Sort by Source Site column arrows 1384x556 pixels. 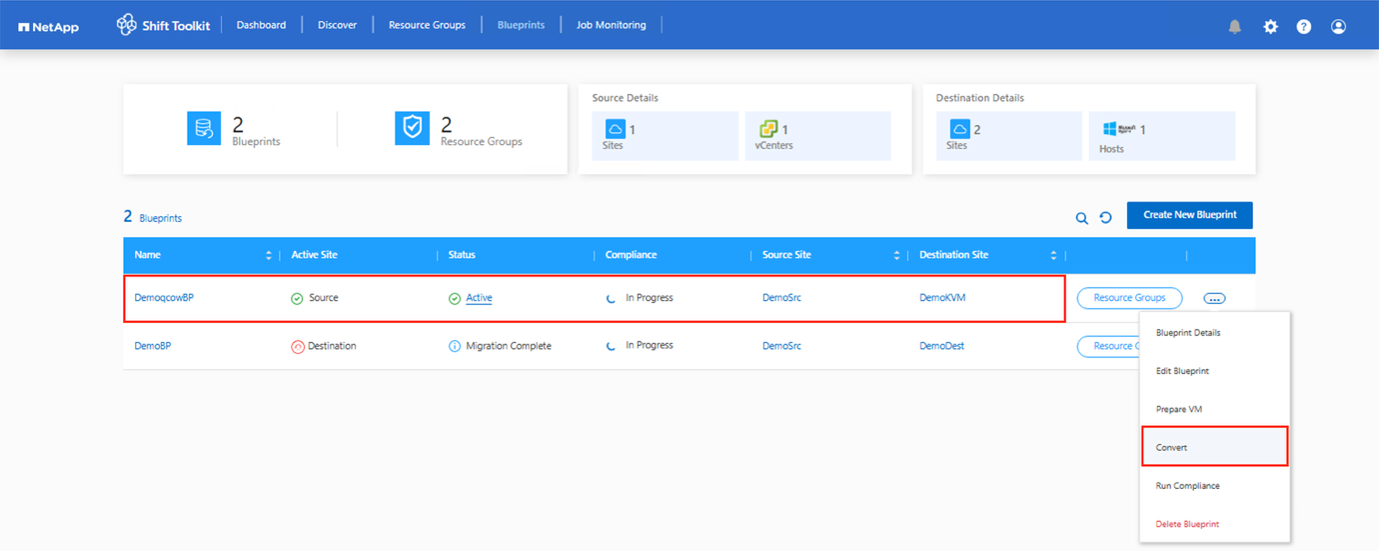point(896,256)
